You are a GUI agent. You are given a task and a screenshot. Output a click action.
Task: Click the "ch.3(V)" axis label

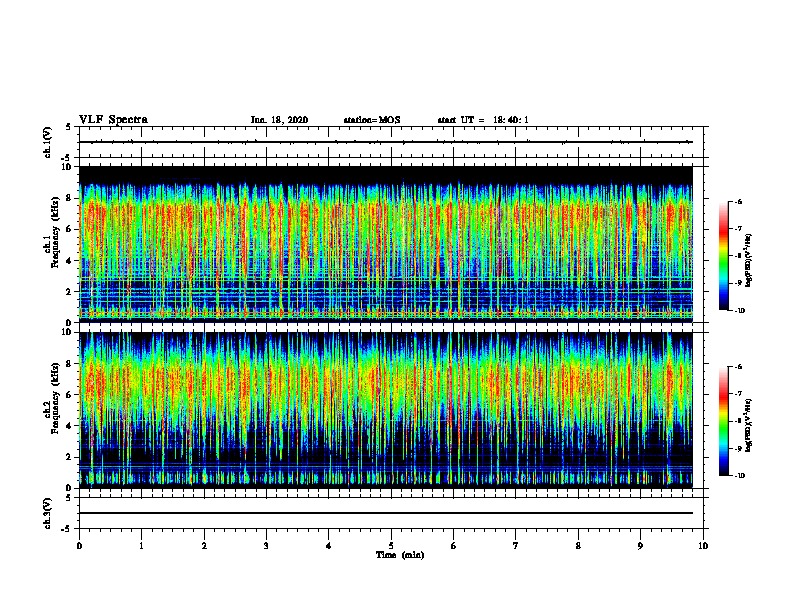click(x=48, y=513)
